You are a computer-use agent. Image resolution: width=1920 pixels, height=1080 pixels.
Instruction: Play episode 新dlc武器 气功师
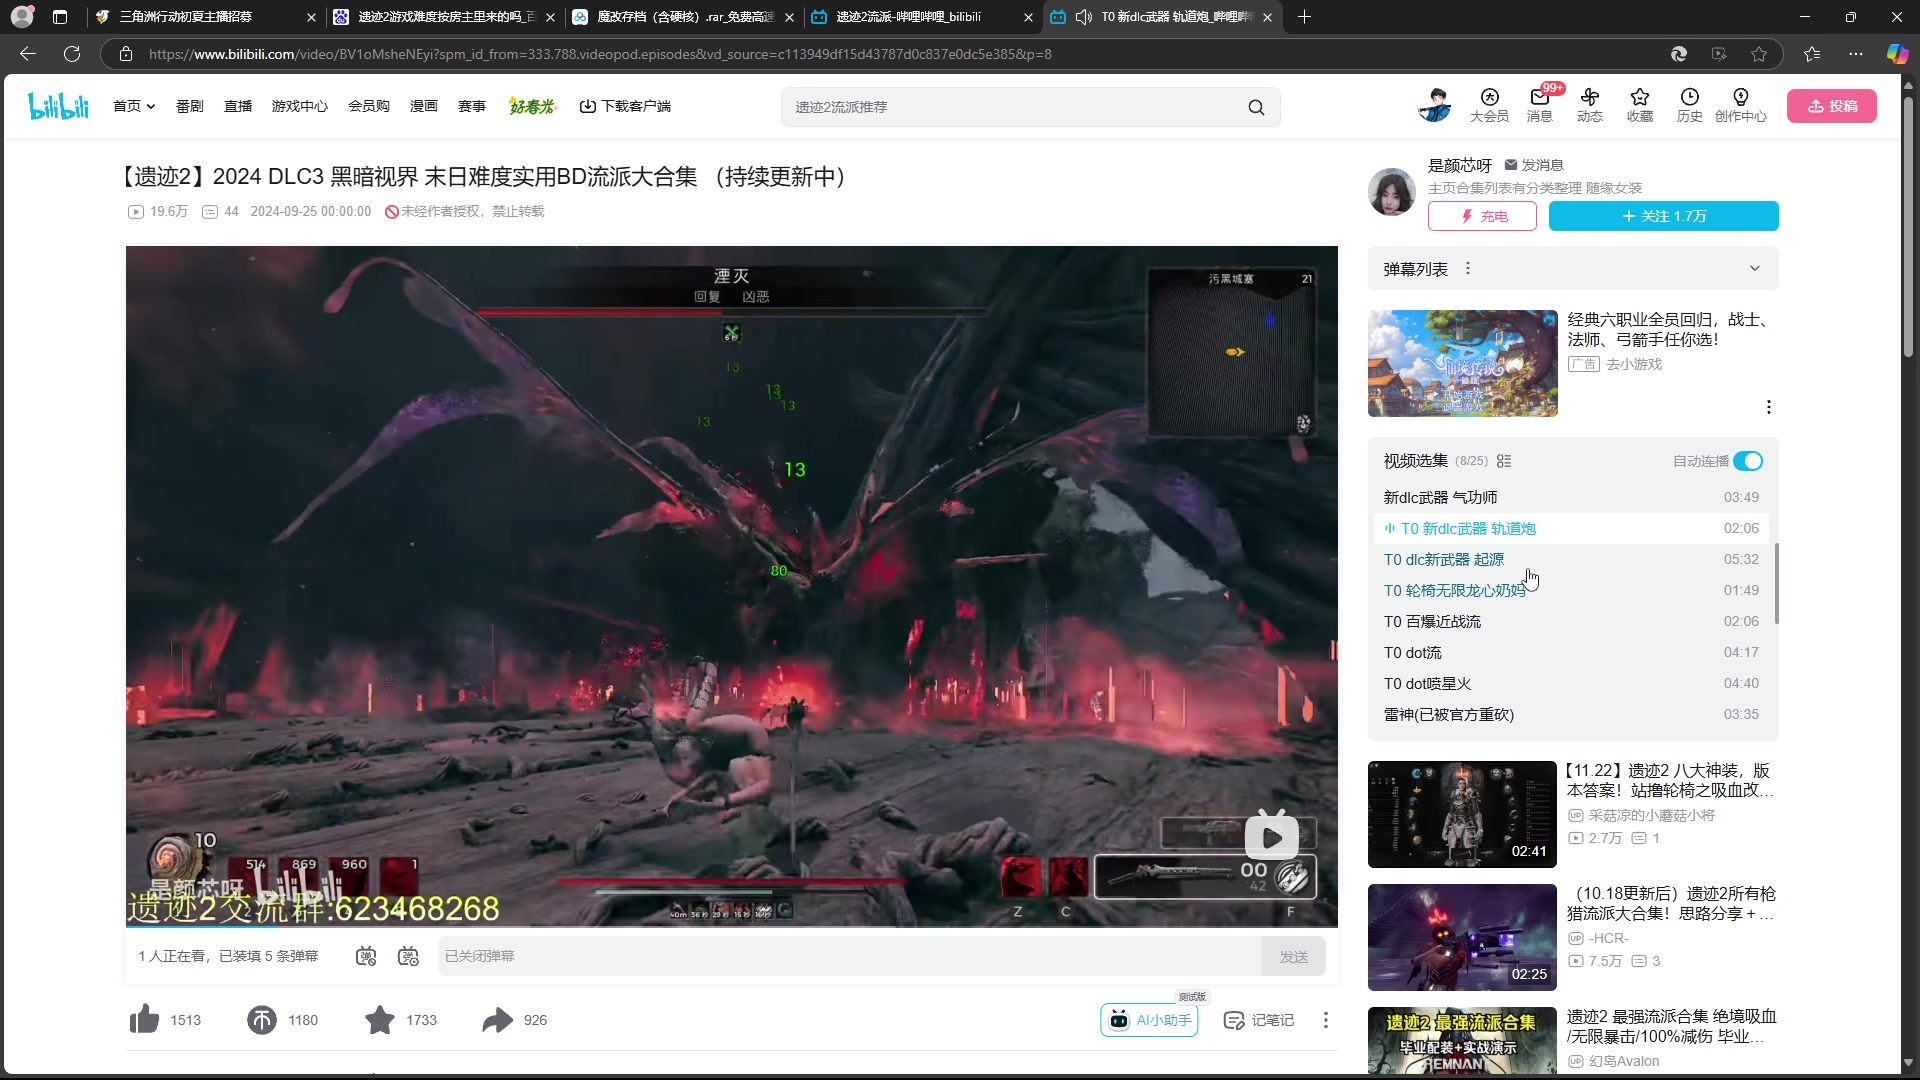[1571, 497]
